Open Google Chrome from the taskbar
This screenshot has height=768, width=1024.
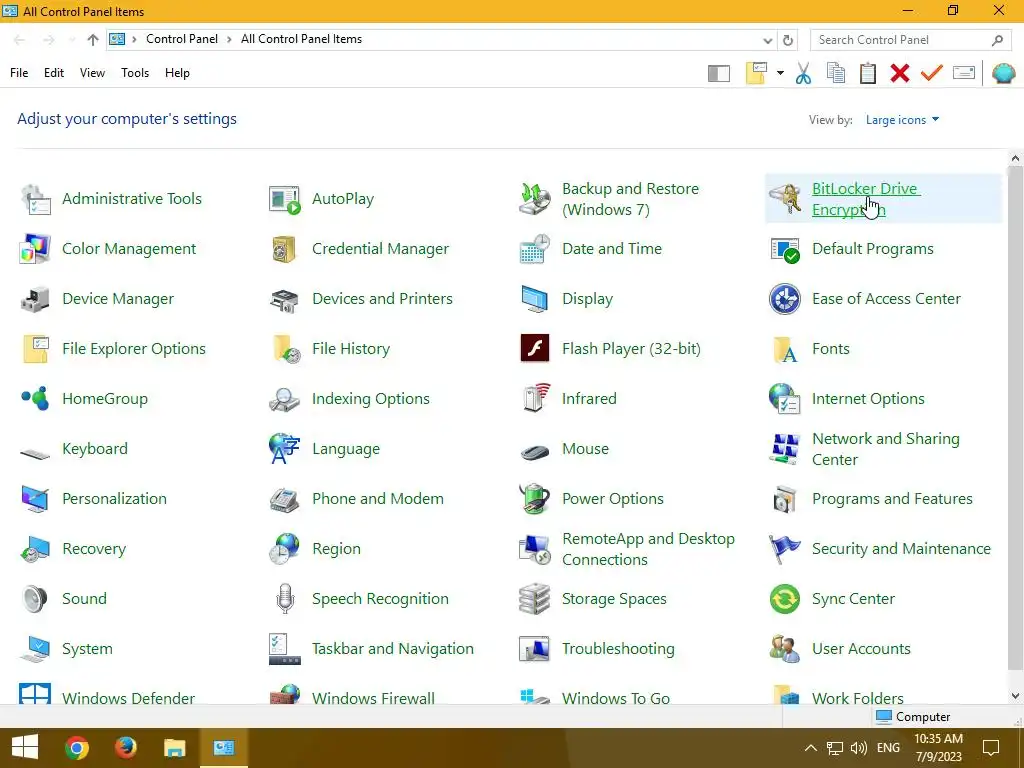76,748
